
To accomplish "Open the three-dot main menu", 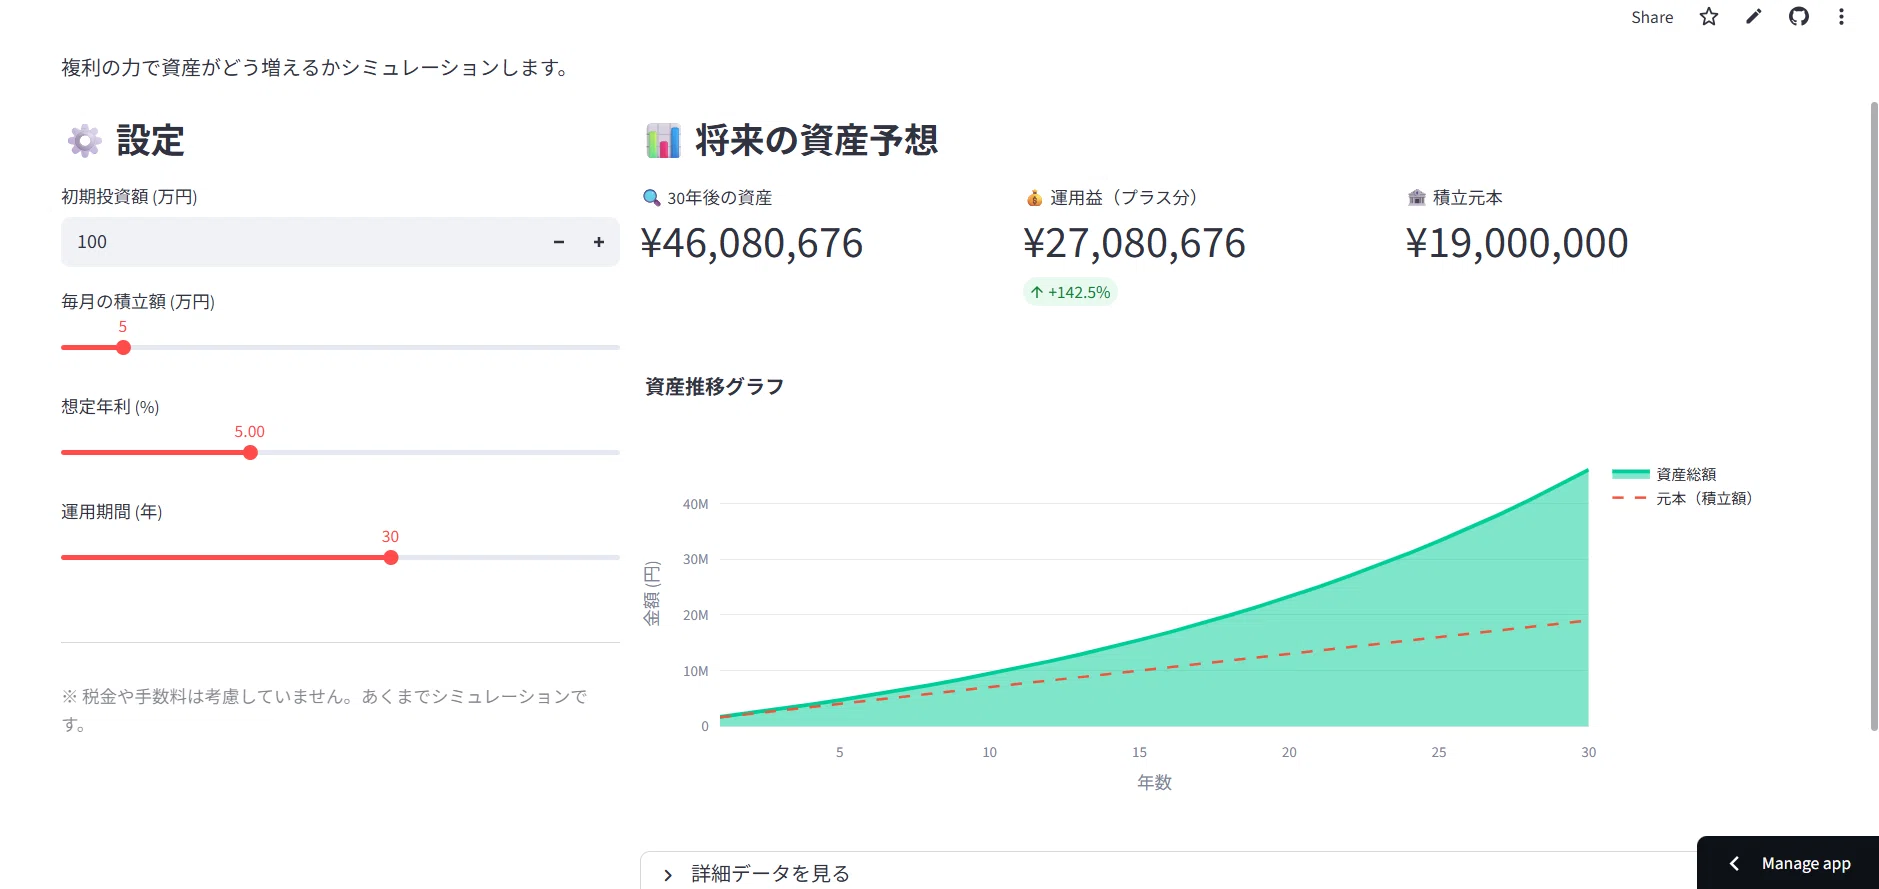I will pos(1841,17).
